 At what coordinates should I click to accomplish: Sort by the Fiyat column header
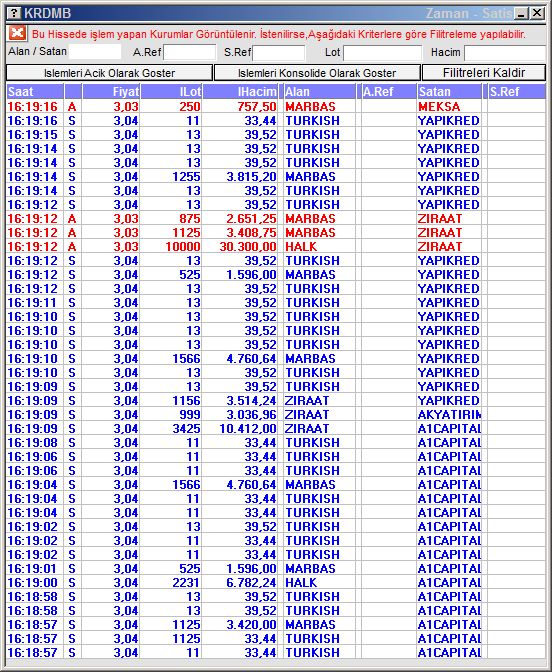[x=111, y=91]
